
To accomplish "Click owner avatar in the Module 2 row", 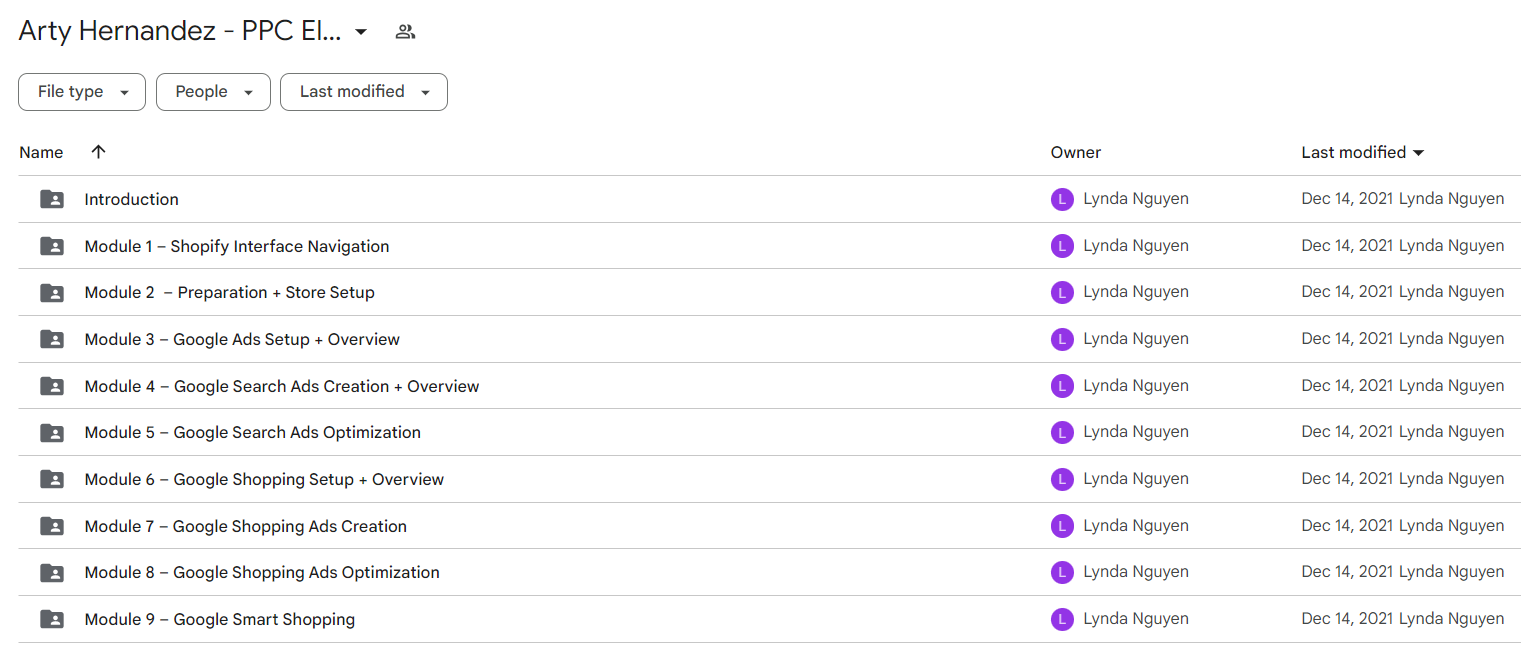I will [1062, 292].
